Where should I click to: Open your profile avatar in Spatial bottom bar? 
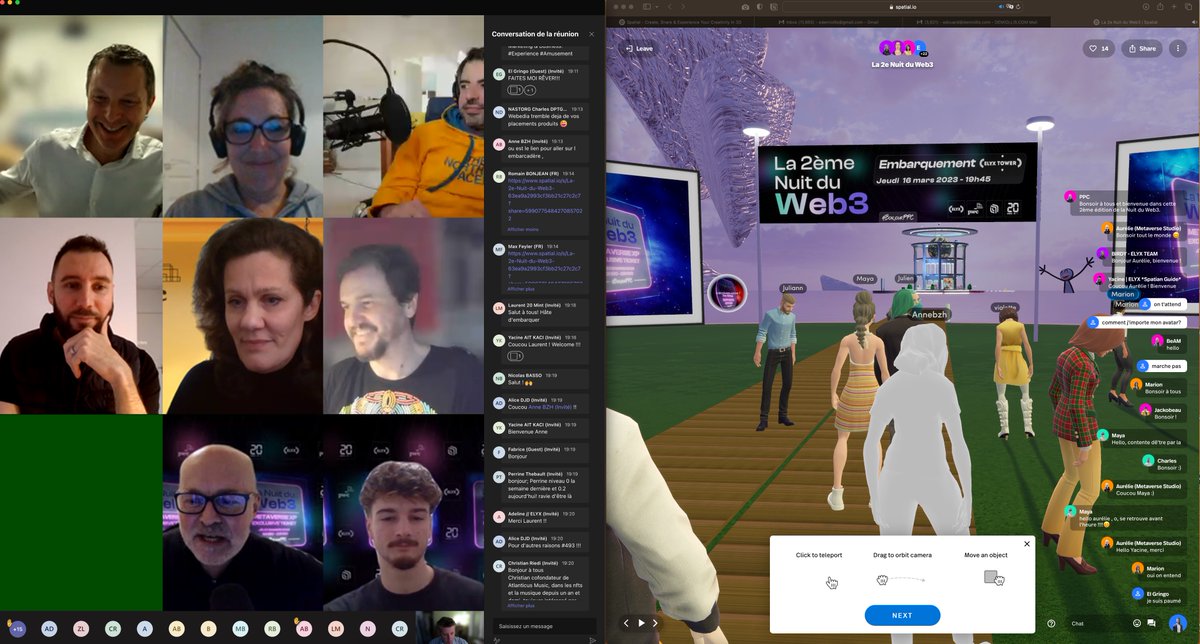[x=1177, y=623]
